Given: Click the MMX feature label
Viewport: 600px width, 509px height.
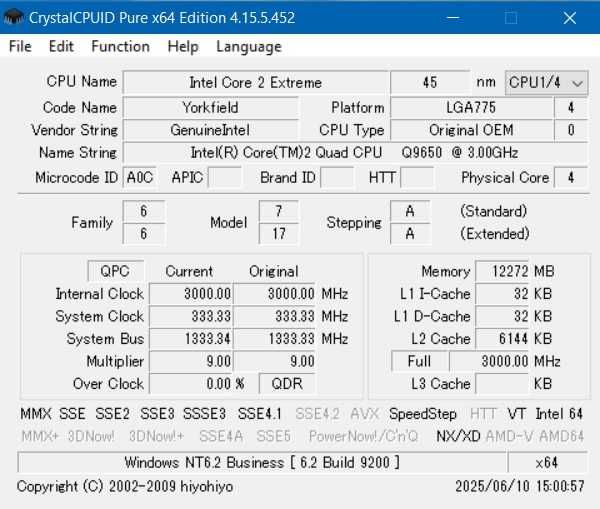Looking at the screenshot, I should click(x=36, y=414).
